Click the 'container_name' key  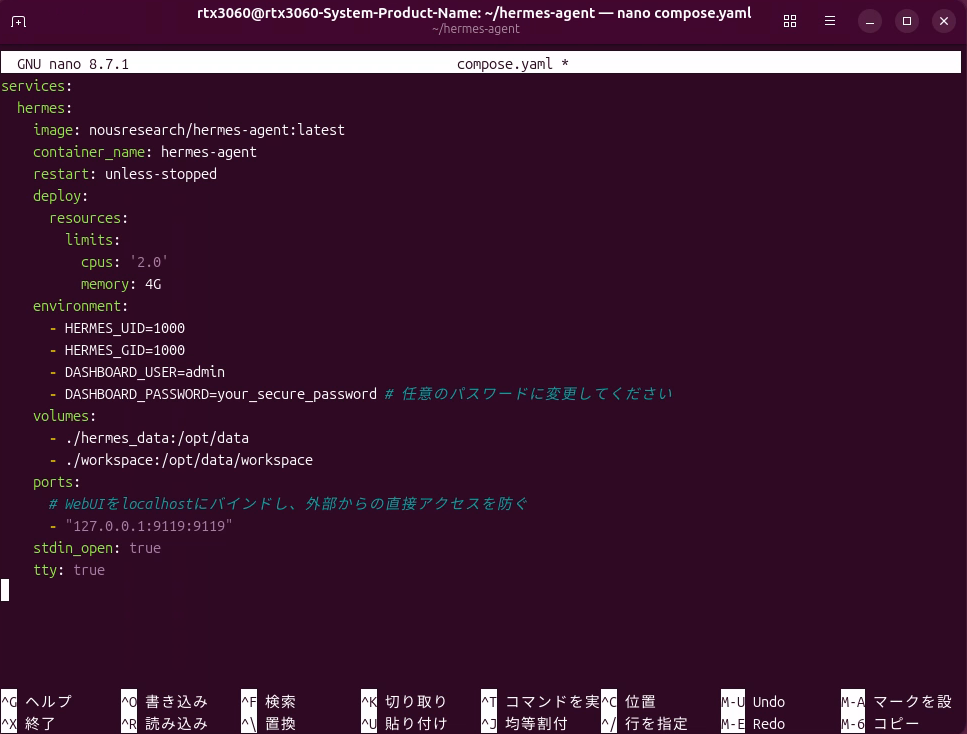click(89, 152)
